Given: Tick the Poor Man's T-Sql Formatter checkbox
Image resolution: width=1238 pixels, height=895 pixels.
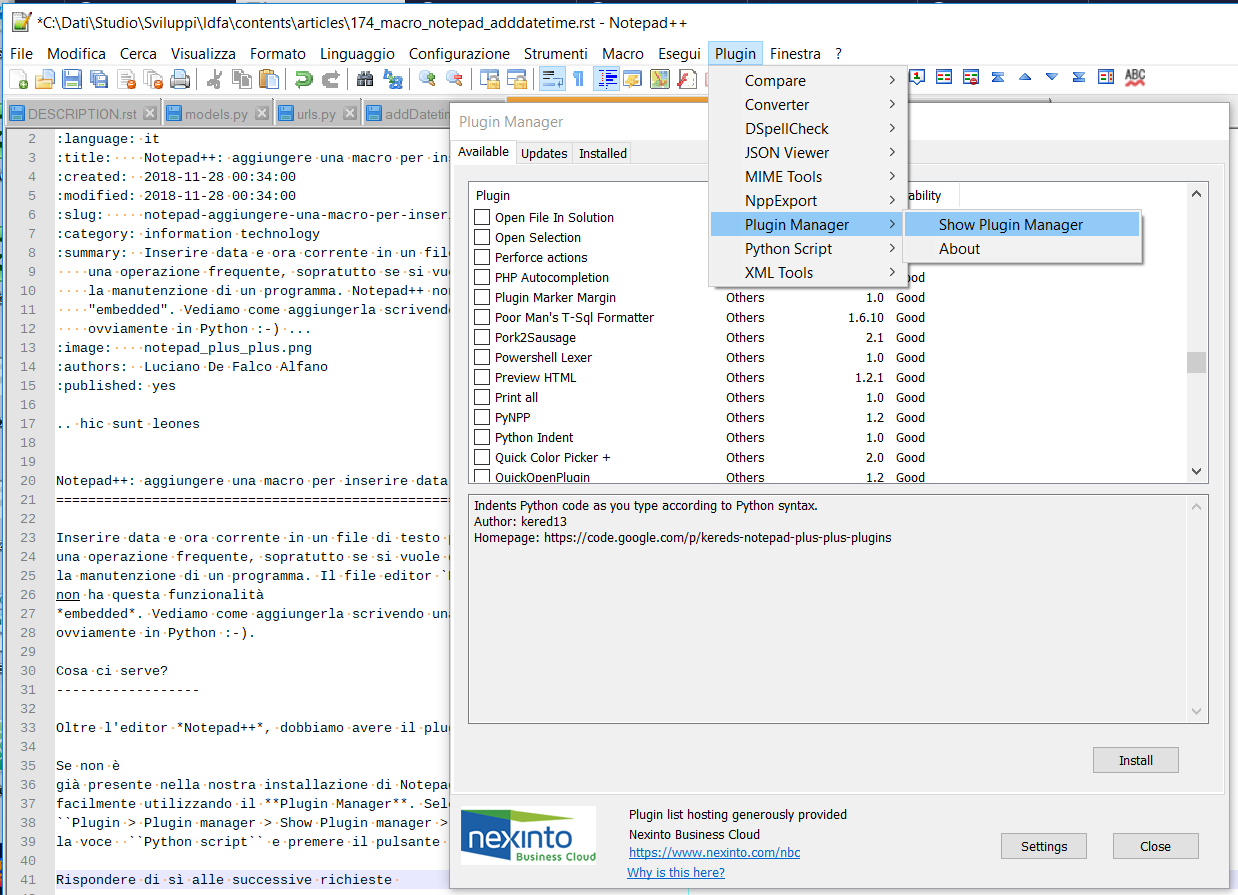Looking at the screenshot, I should point(482,317).
